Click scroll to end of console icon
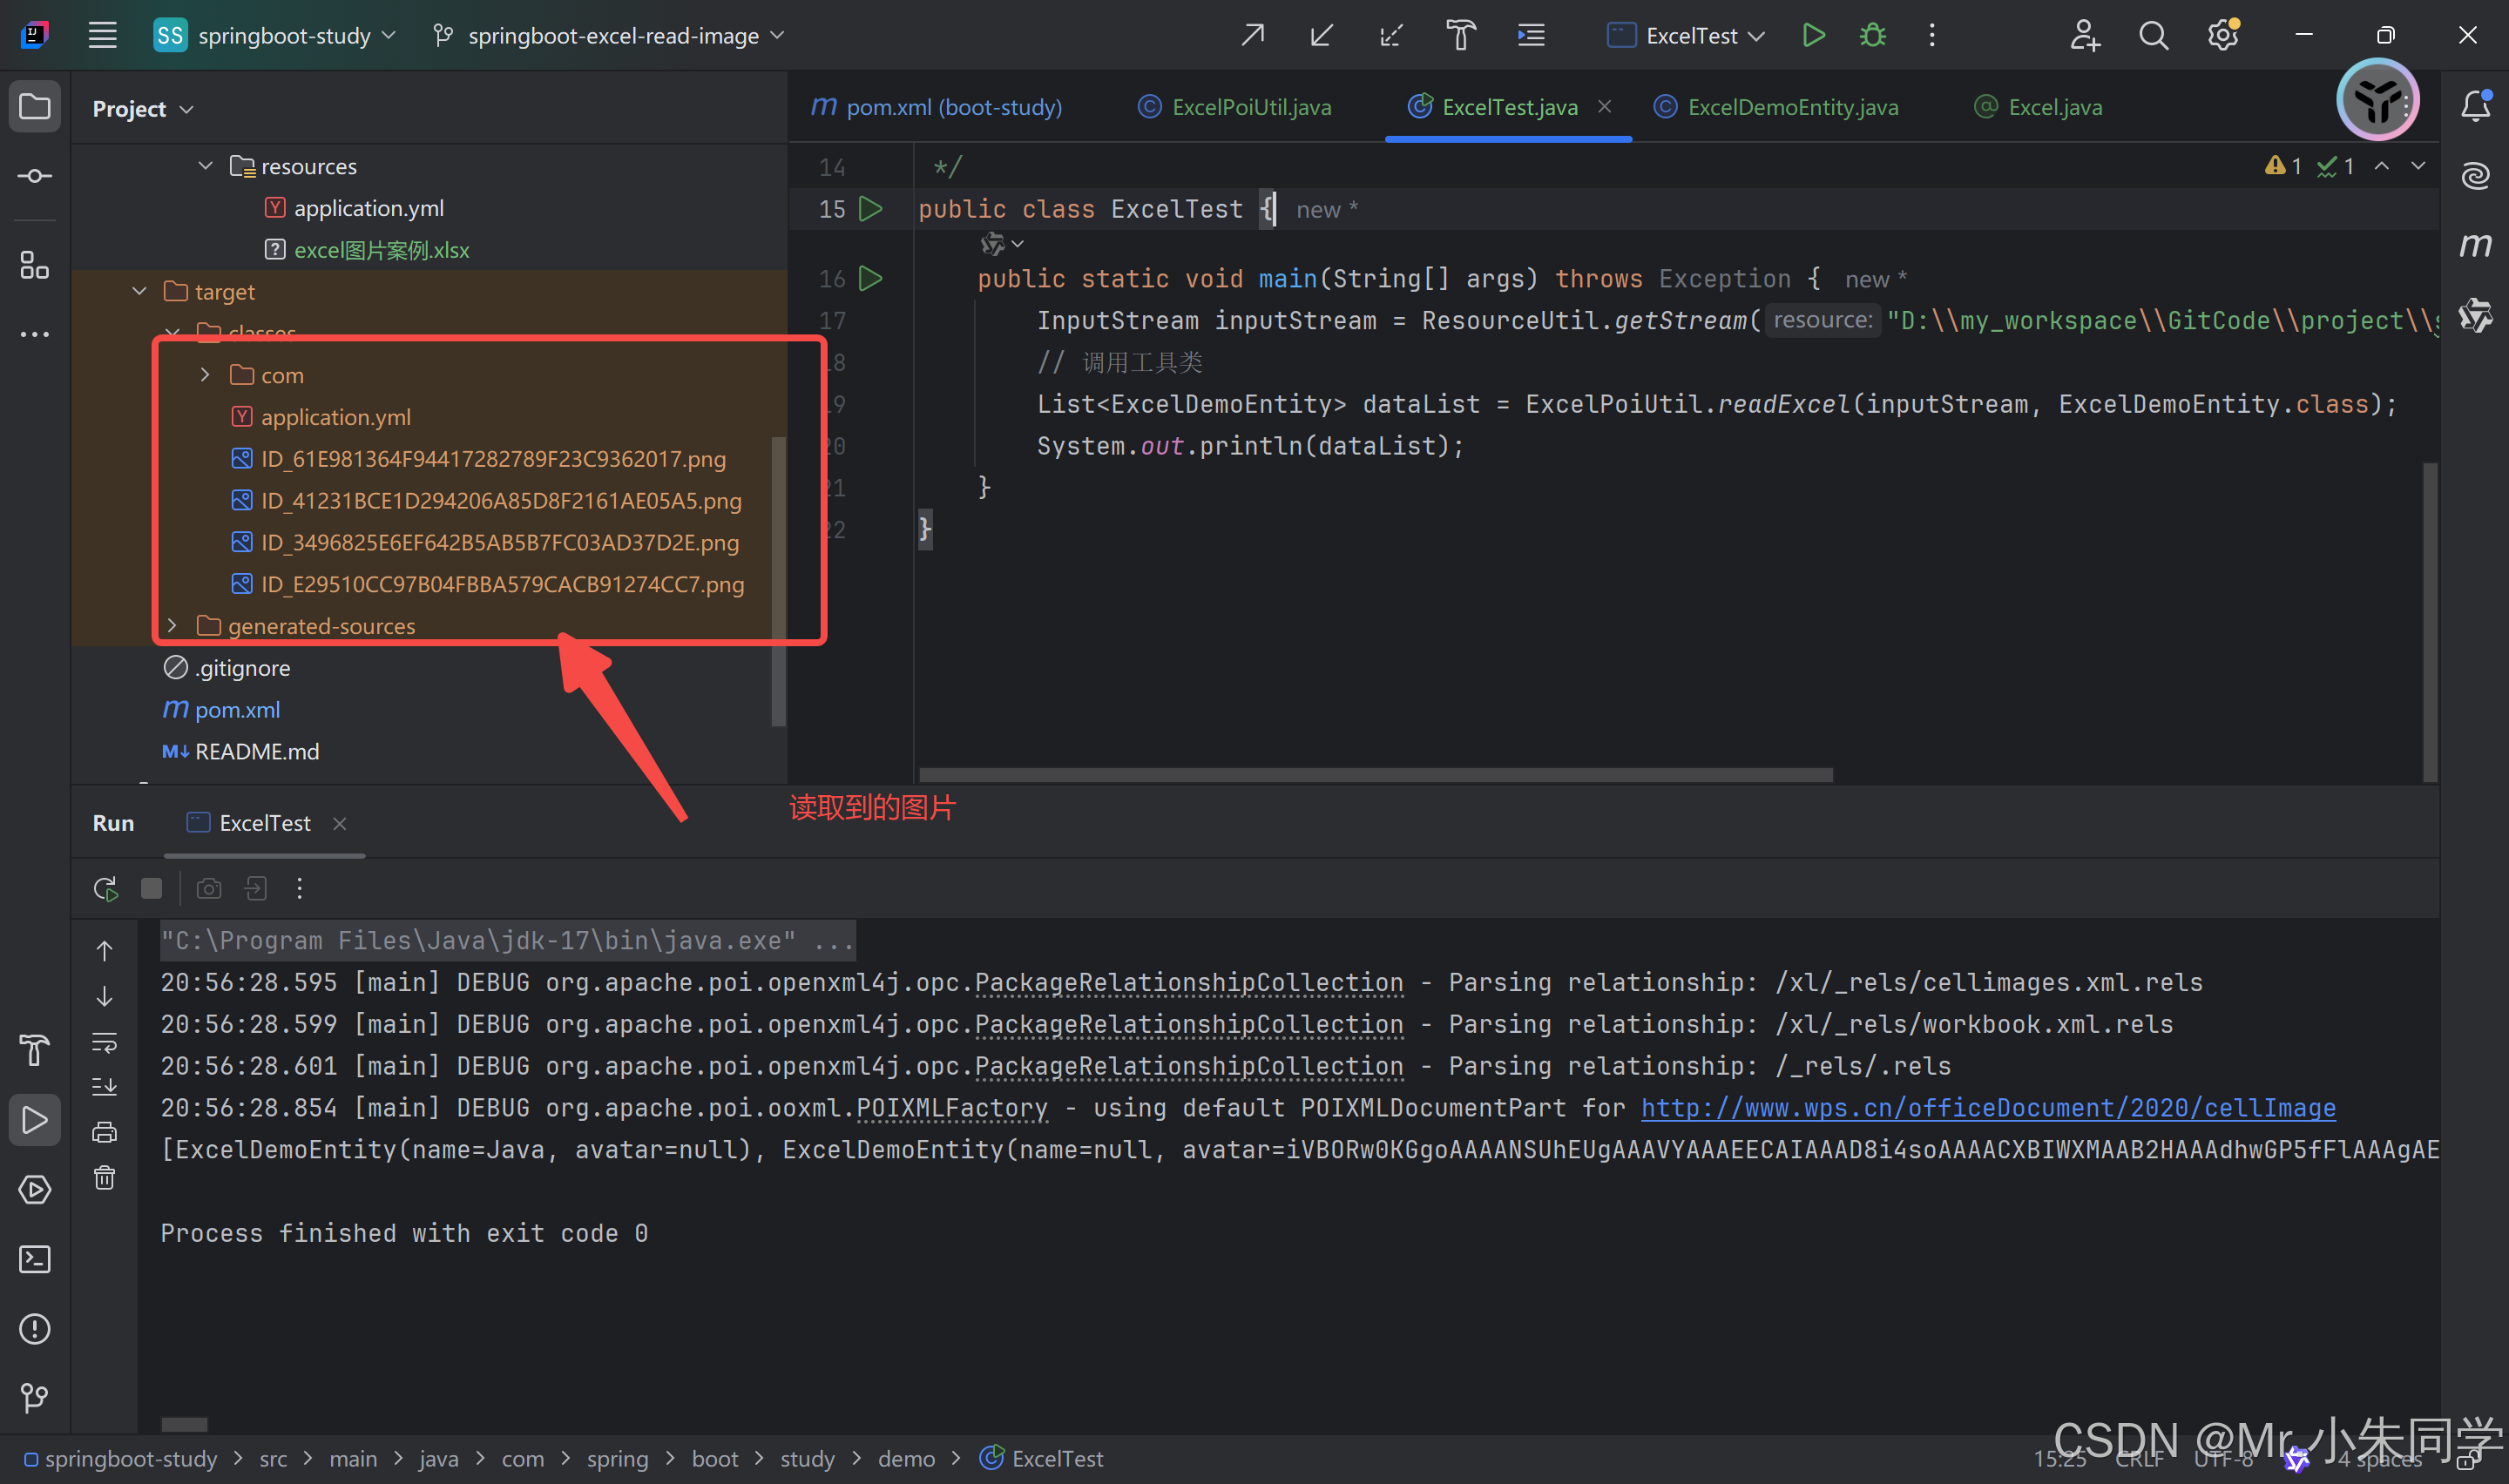2509x1484 pixels. 105,1087
